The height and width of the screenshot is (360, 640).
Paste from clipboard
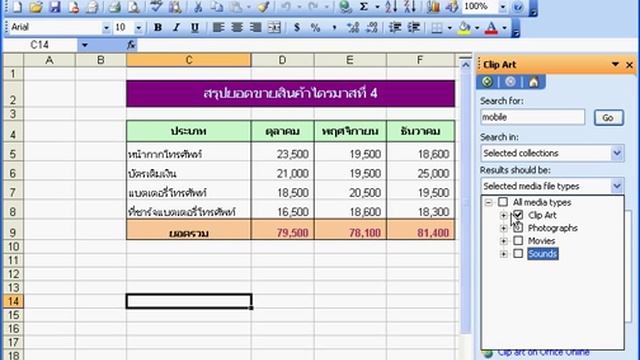236,7
